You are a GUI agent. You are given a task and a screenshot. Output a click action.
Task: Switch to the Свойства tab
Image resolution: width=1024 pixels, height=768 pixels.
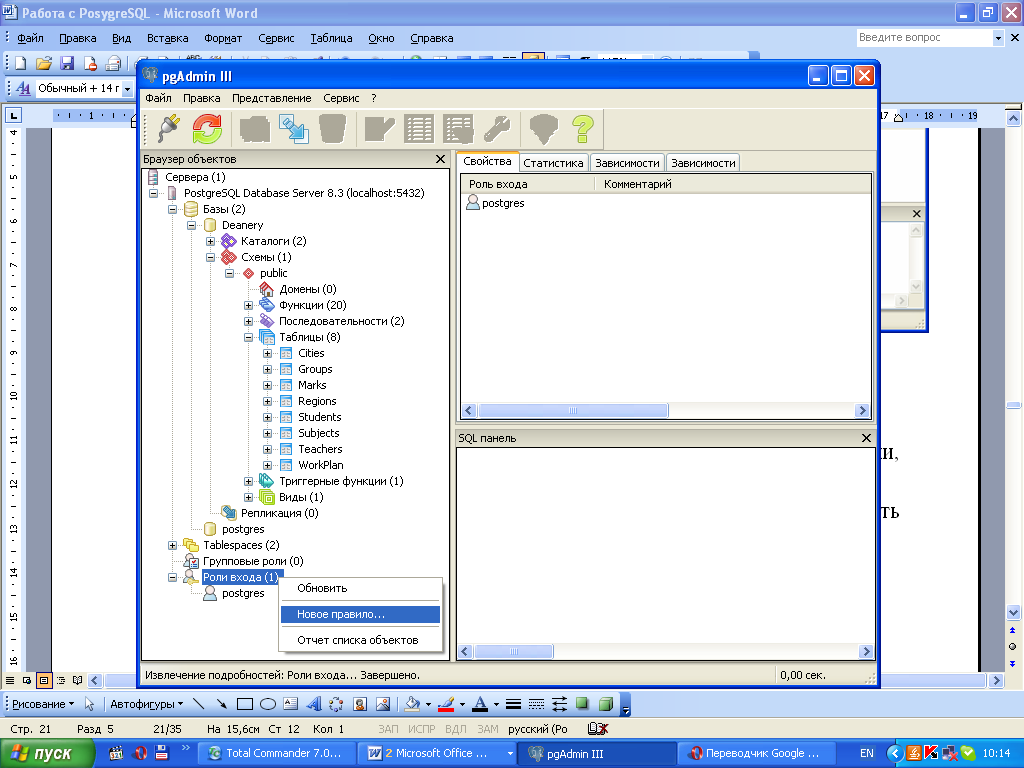point(487,161)
